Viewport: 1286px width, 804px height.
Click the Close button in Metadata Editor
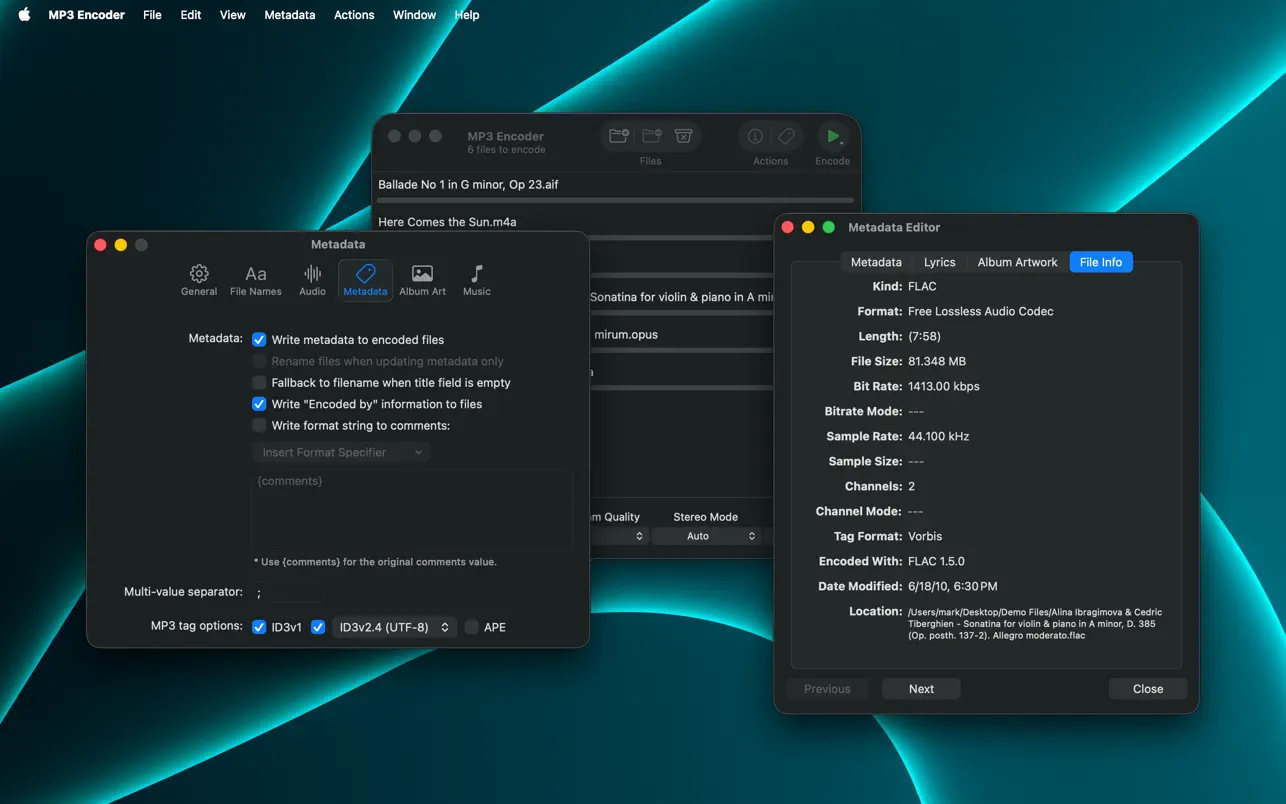pyautogui.click(x=1148, y=689)
